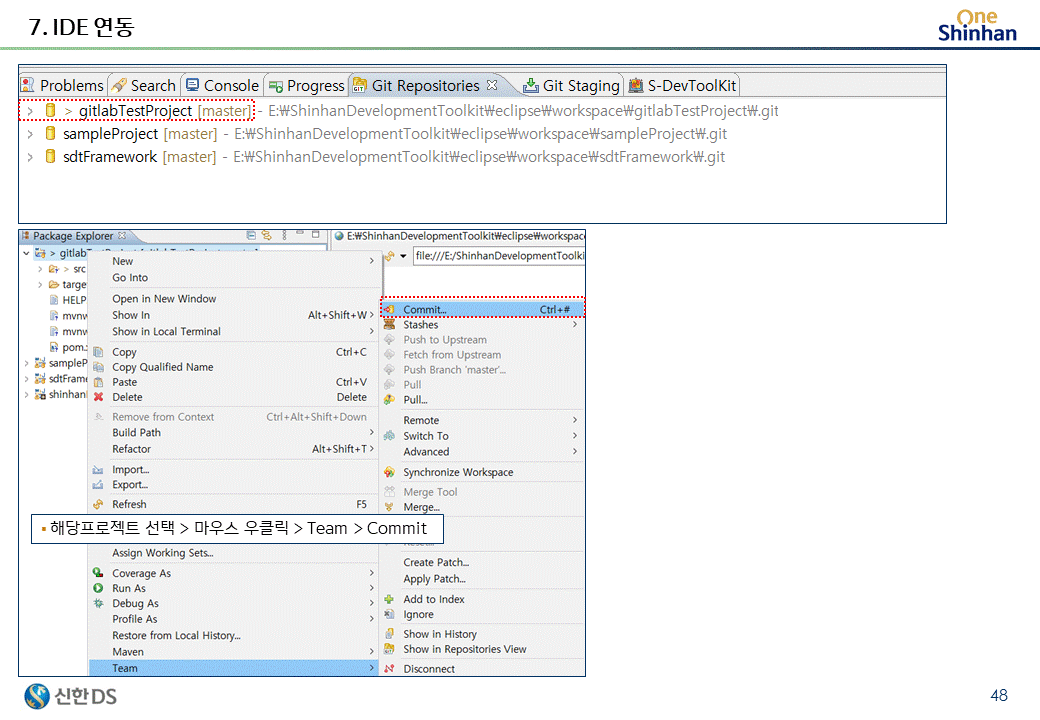Open Coverage As submenu
This screenshot has width=1040, height=720.
[233, 573]
